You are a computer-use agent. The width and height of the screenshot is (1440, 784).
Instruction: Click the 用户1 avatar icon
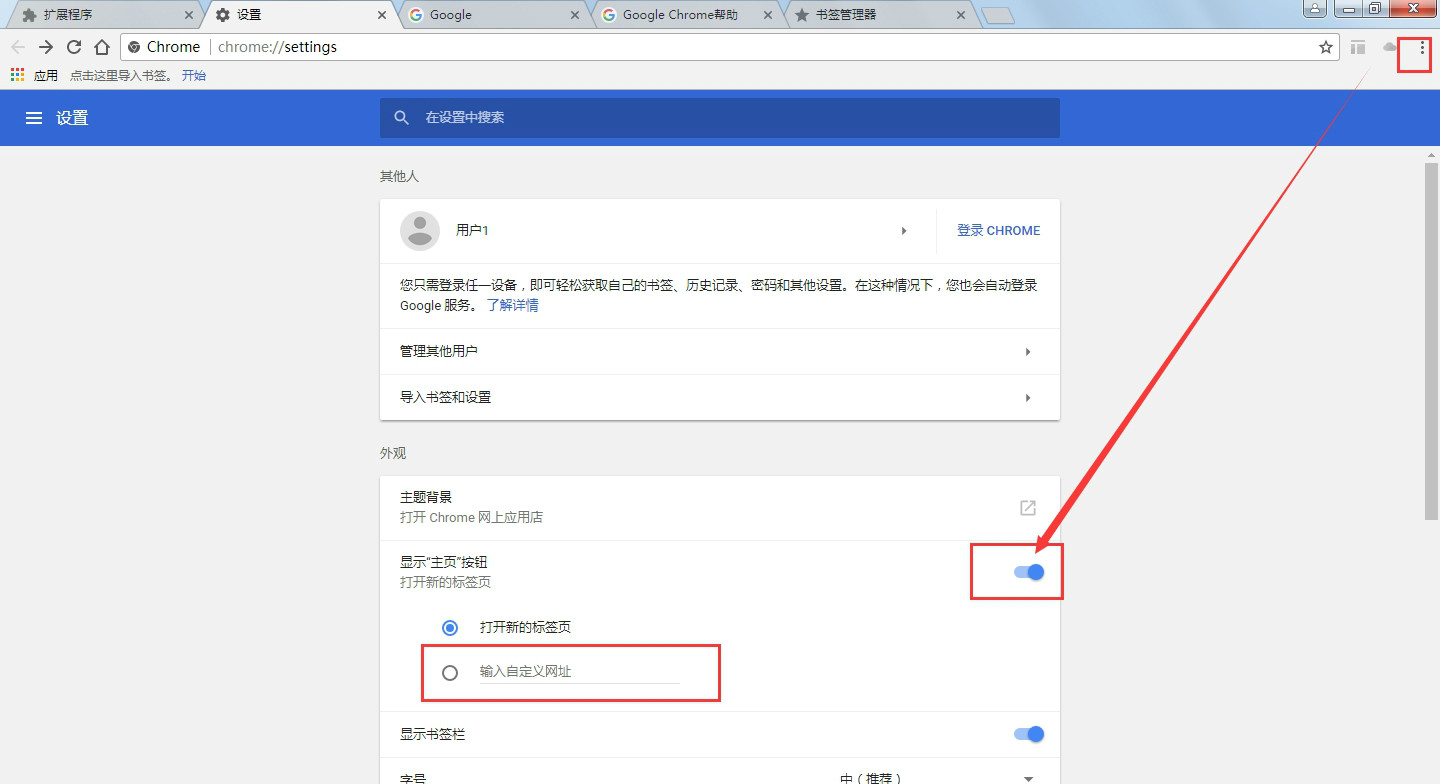point(419,231)
